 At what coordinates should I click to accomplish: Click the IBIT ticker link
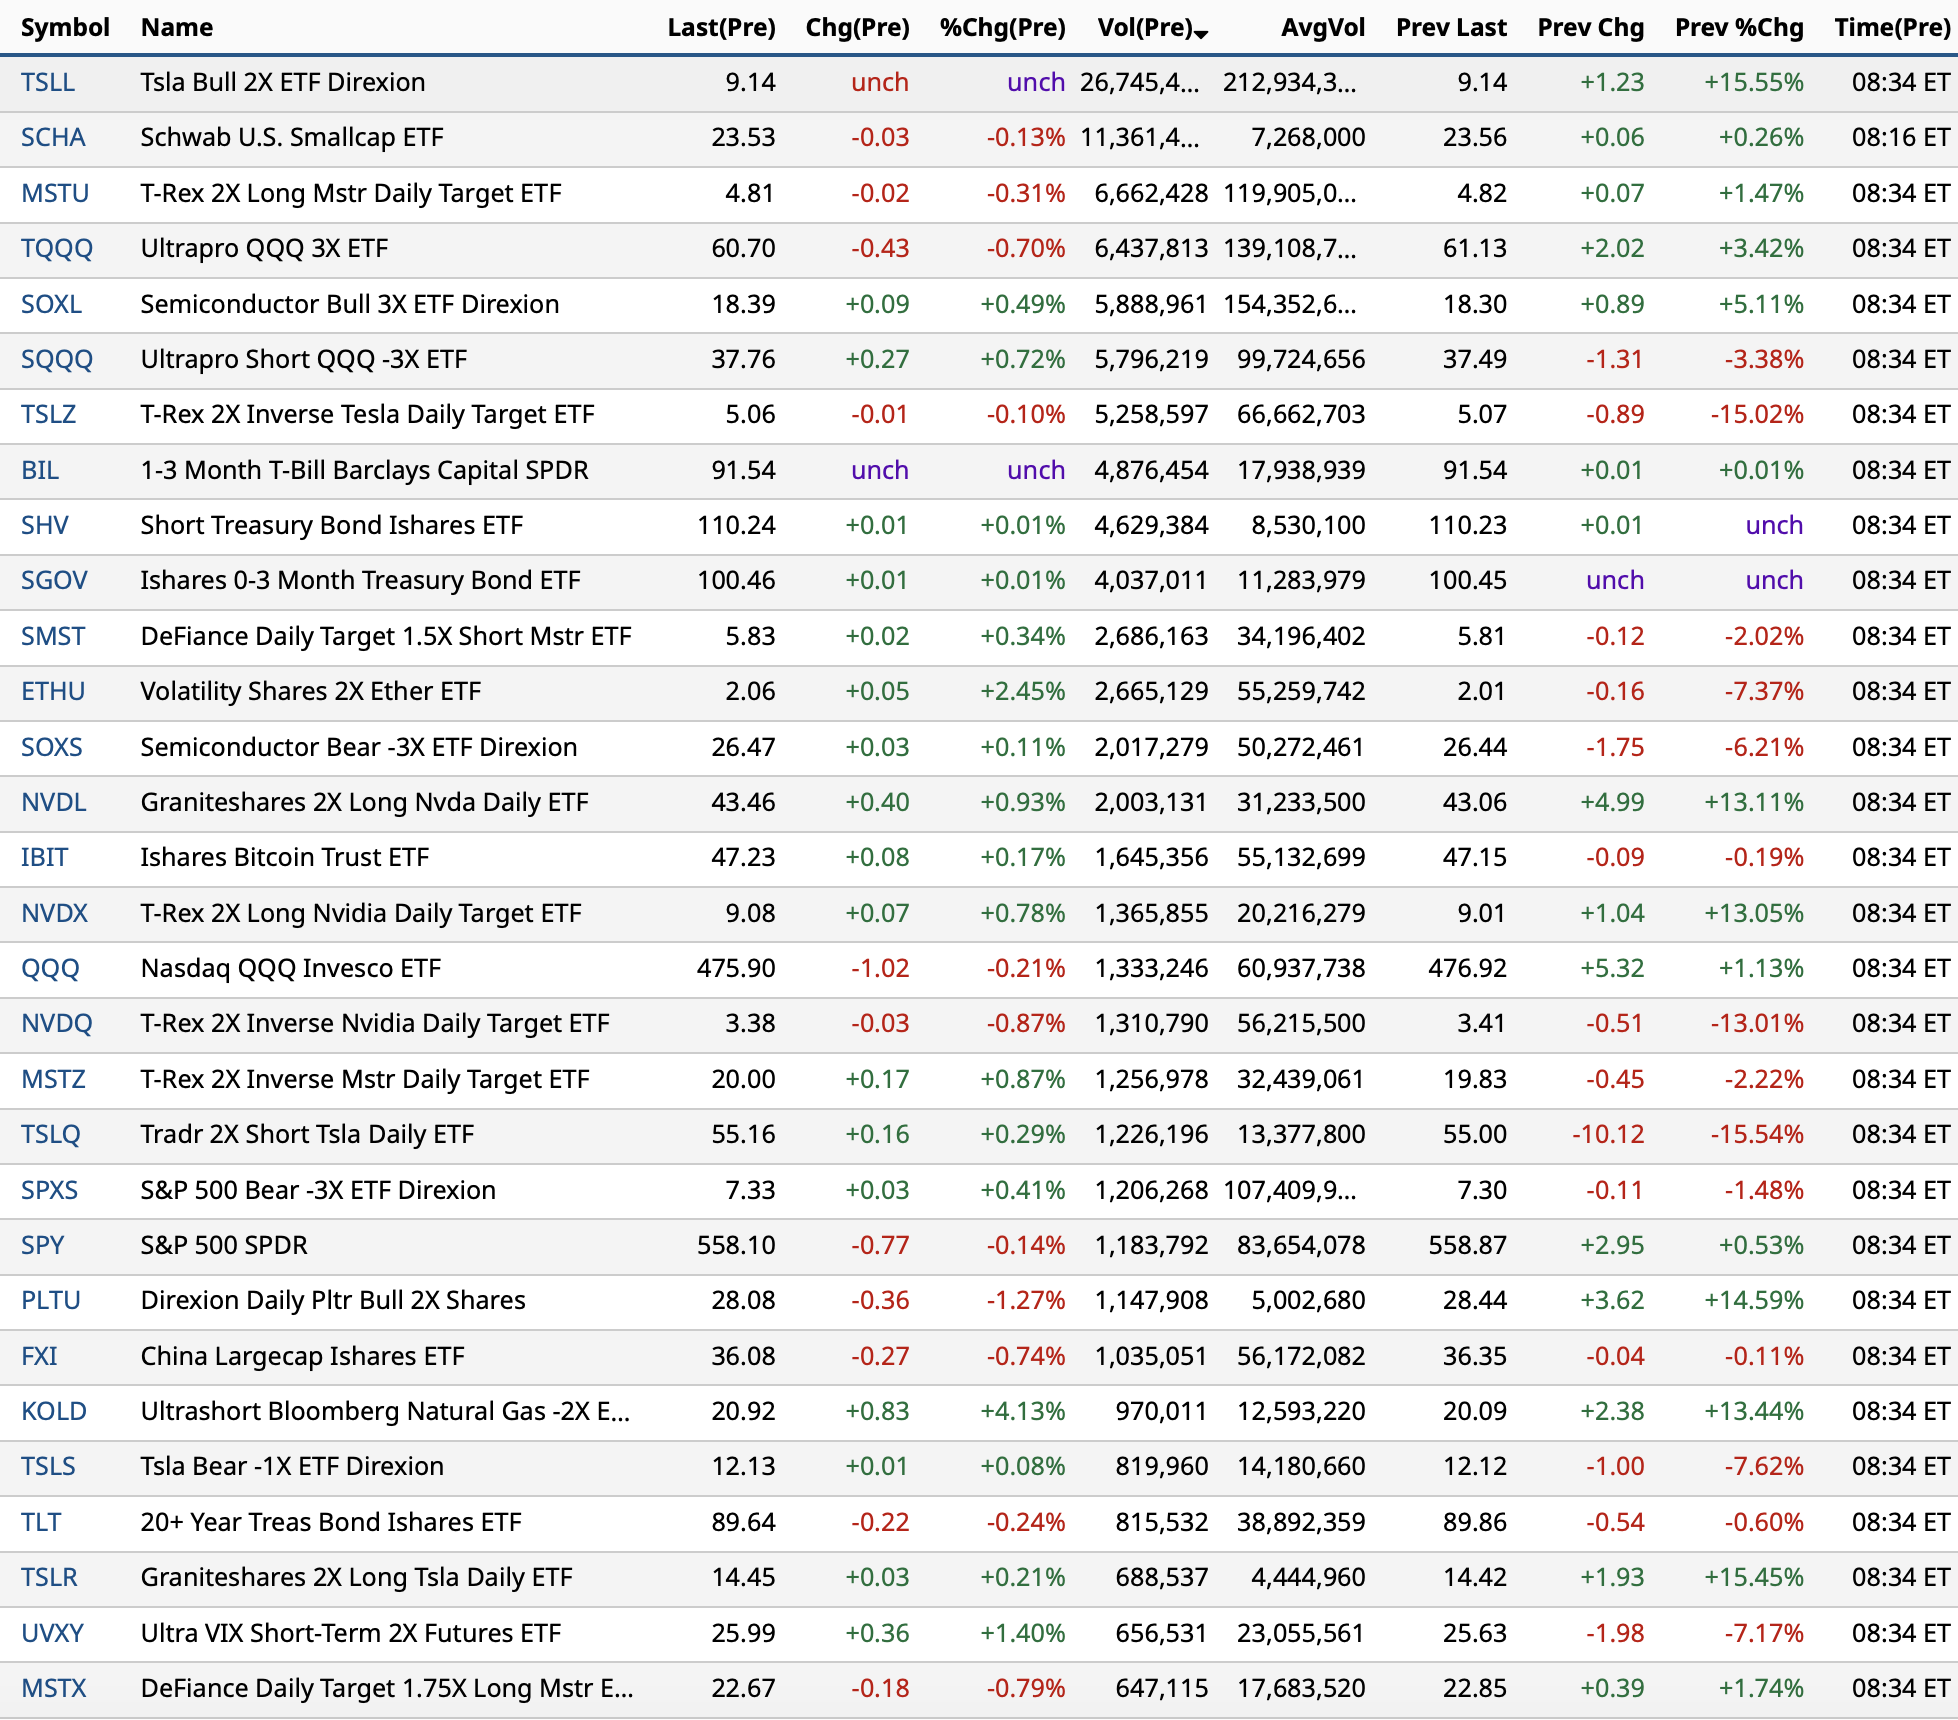click(45, 858)
